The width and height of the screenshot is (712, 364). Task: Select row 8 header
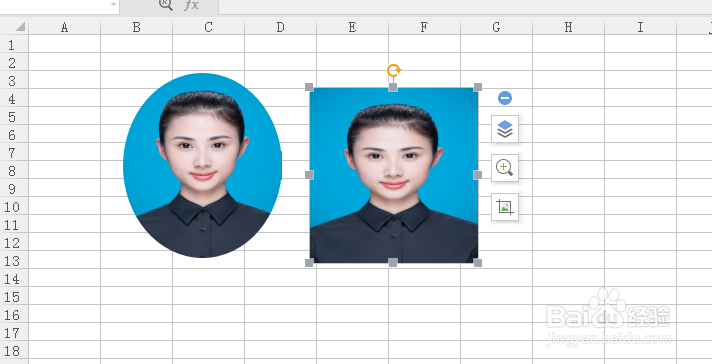[14, 170]
